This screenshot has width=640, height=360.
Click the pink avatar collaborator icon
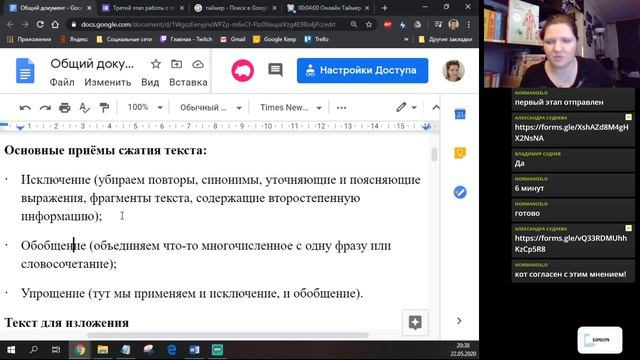click(243, 70)
